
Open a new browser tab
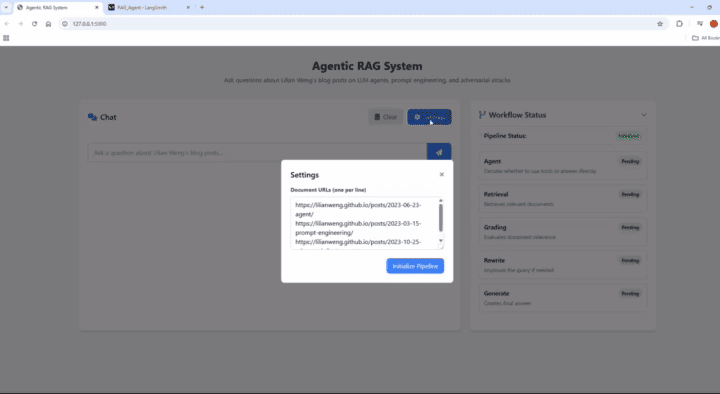202,7
